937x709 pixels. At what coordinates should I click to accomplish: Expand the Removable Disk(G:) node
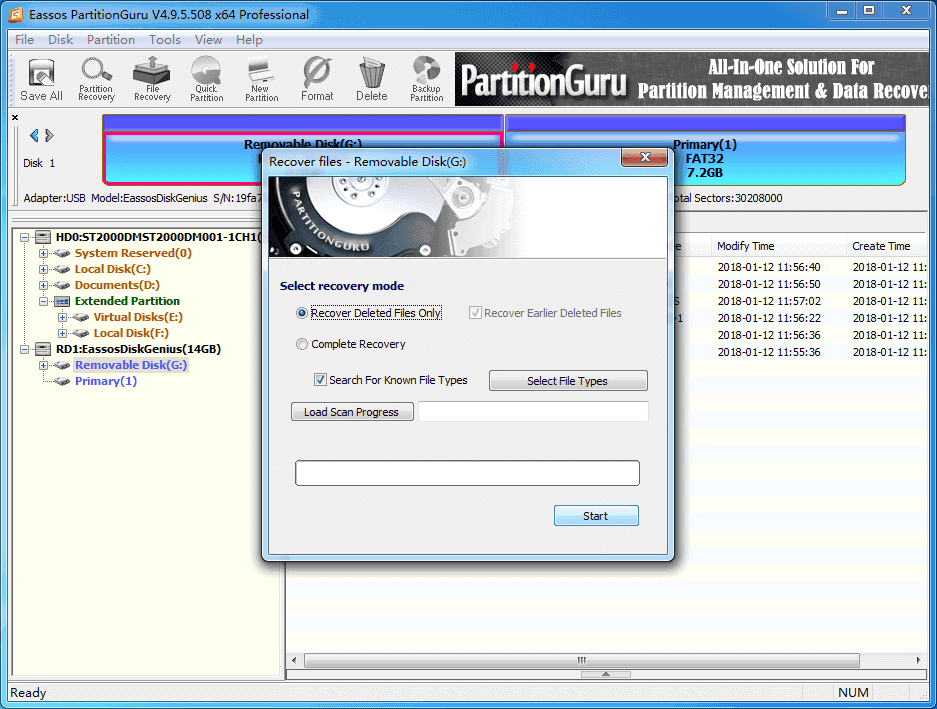(x=44, y=365)
